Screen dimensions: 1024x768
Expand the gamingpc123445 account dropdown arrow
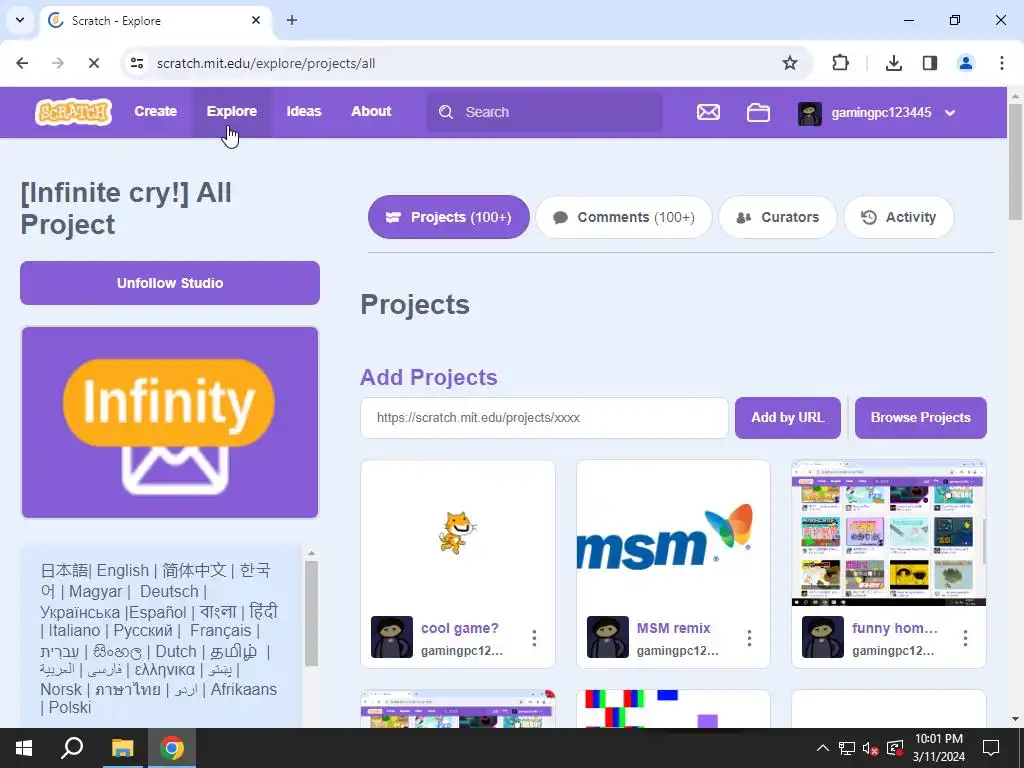coord(950,113)
